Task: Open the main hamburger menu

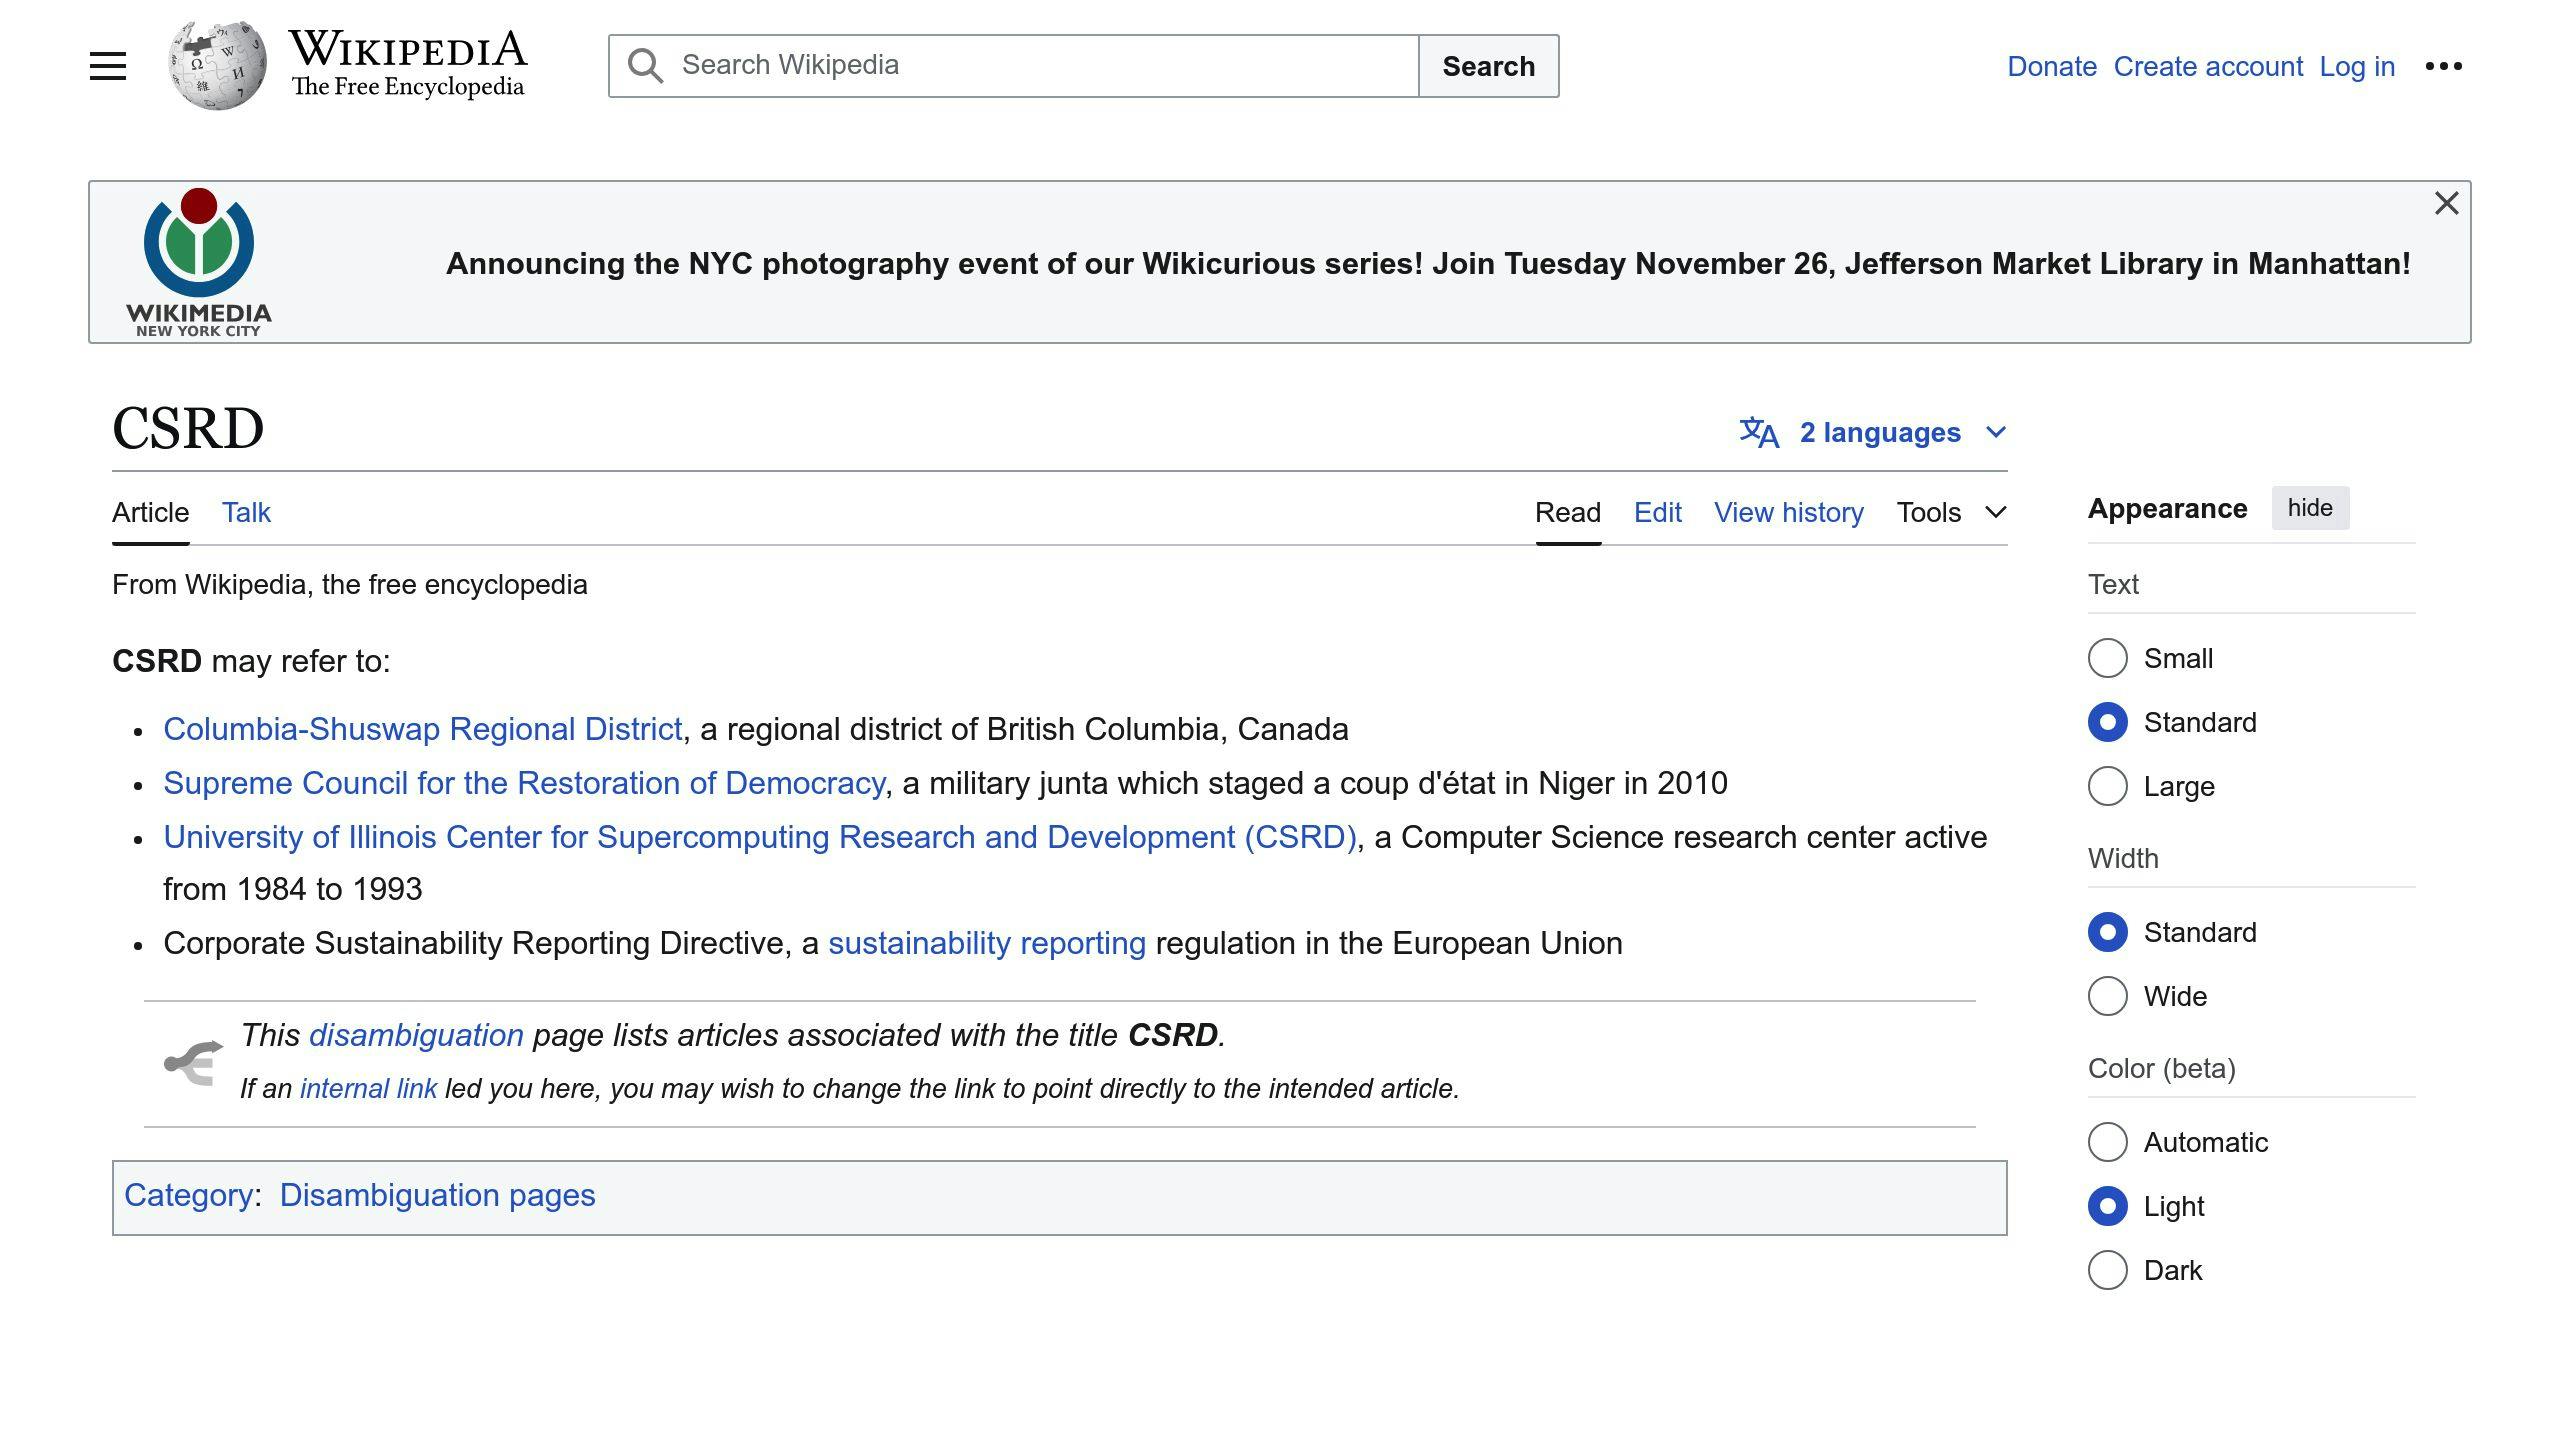Action: 108,66
